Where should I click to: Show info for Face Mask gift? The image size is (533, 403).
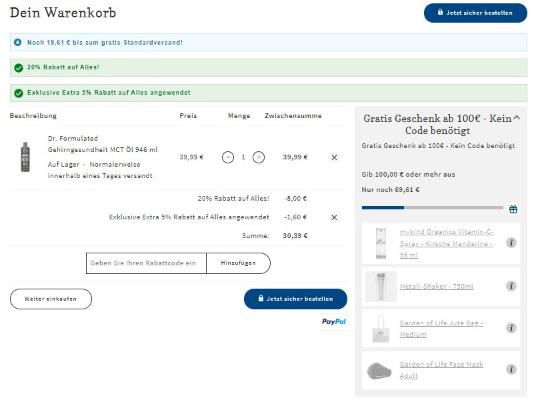[511, 369]
